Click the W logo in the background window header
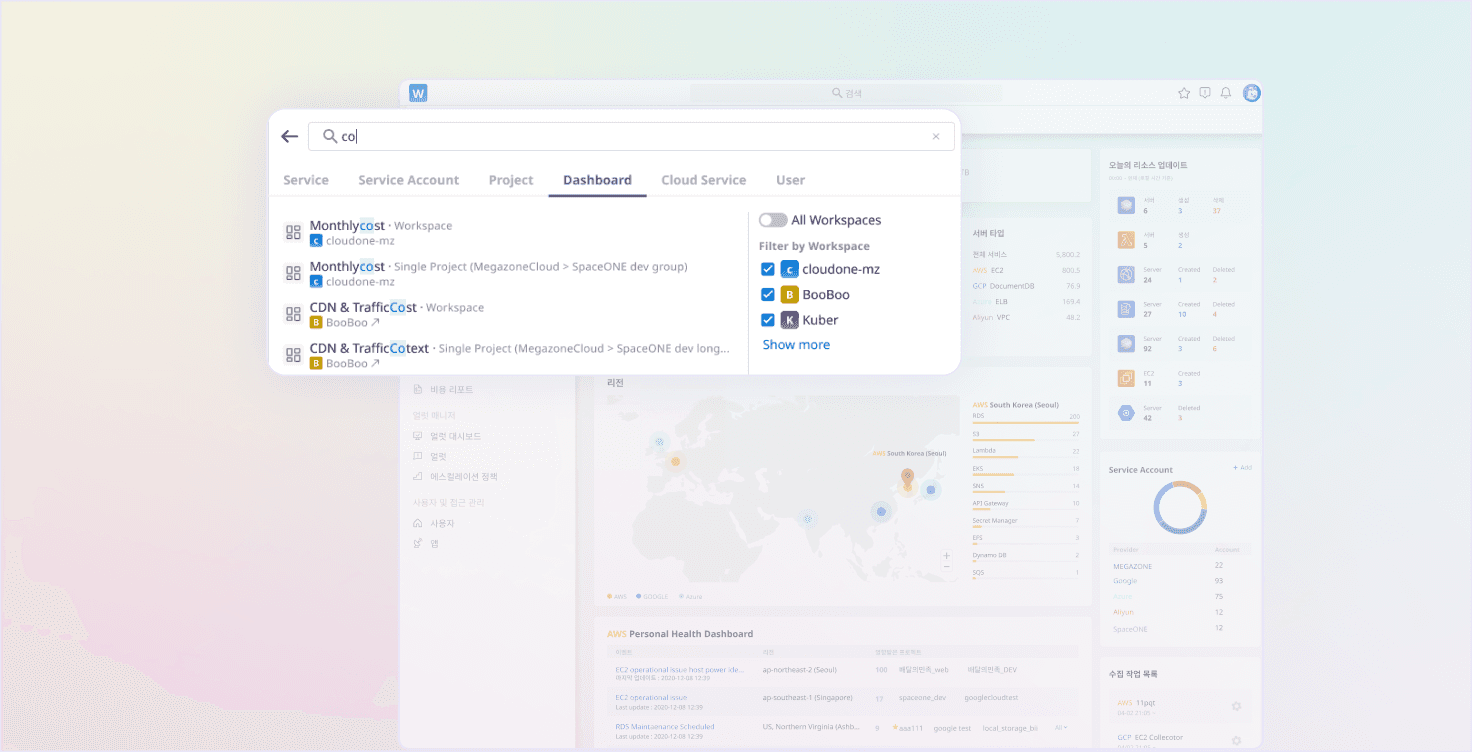Viewport: 1472px width, 752px height. (x=418, y=93)
